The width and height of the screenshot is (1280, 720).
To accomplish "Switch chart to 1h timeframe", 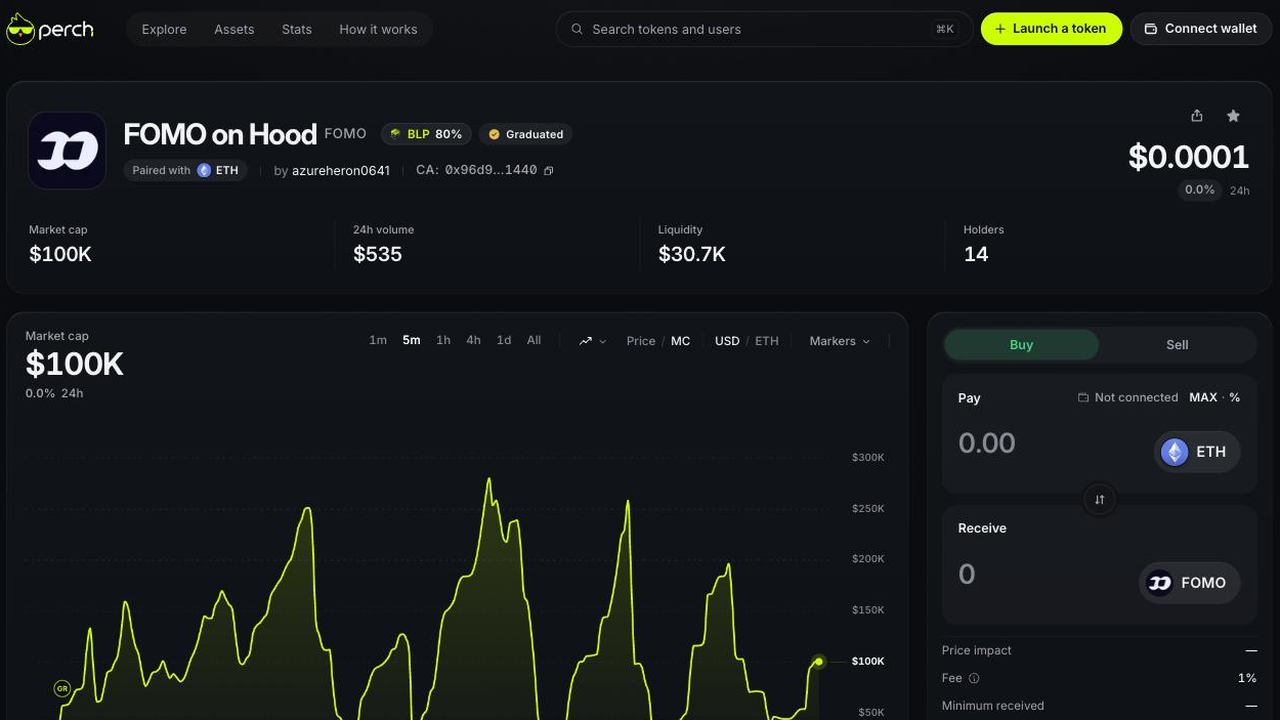I will point(443,341).
